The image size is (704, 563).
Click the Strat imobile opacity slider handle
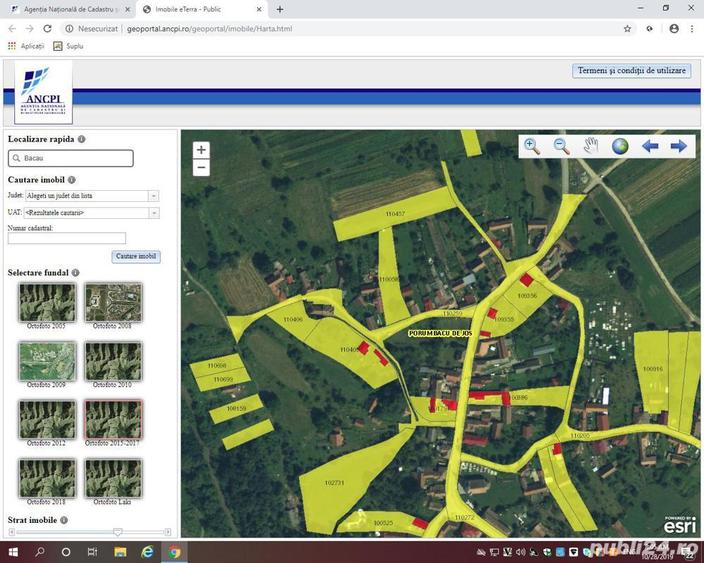118,532
